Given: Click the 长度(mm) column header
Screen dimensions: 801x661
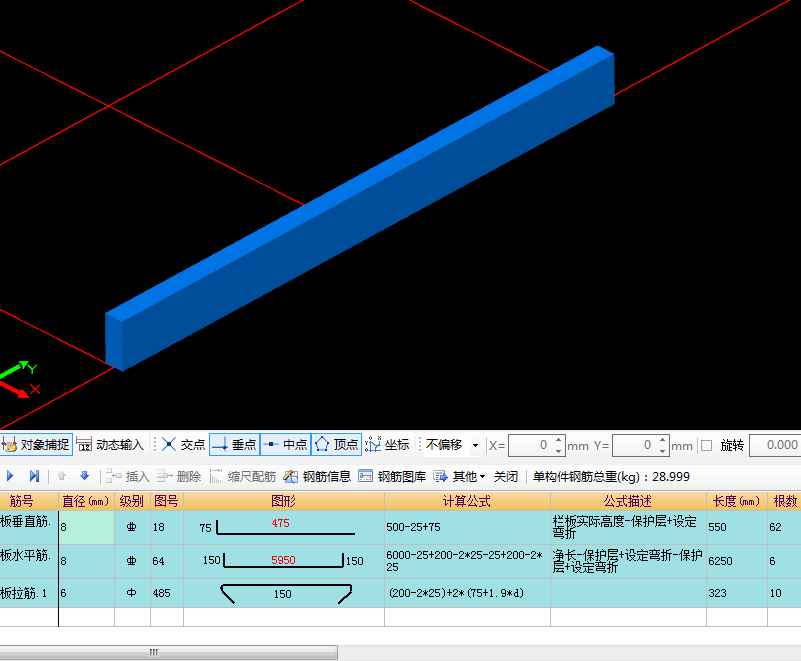Looking at the screenshot, I should [736, 501].
